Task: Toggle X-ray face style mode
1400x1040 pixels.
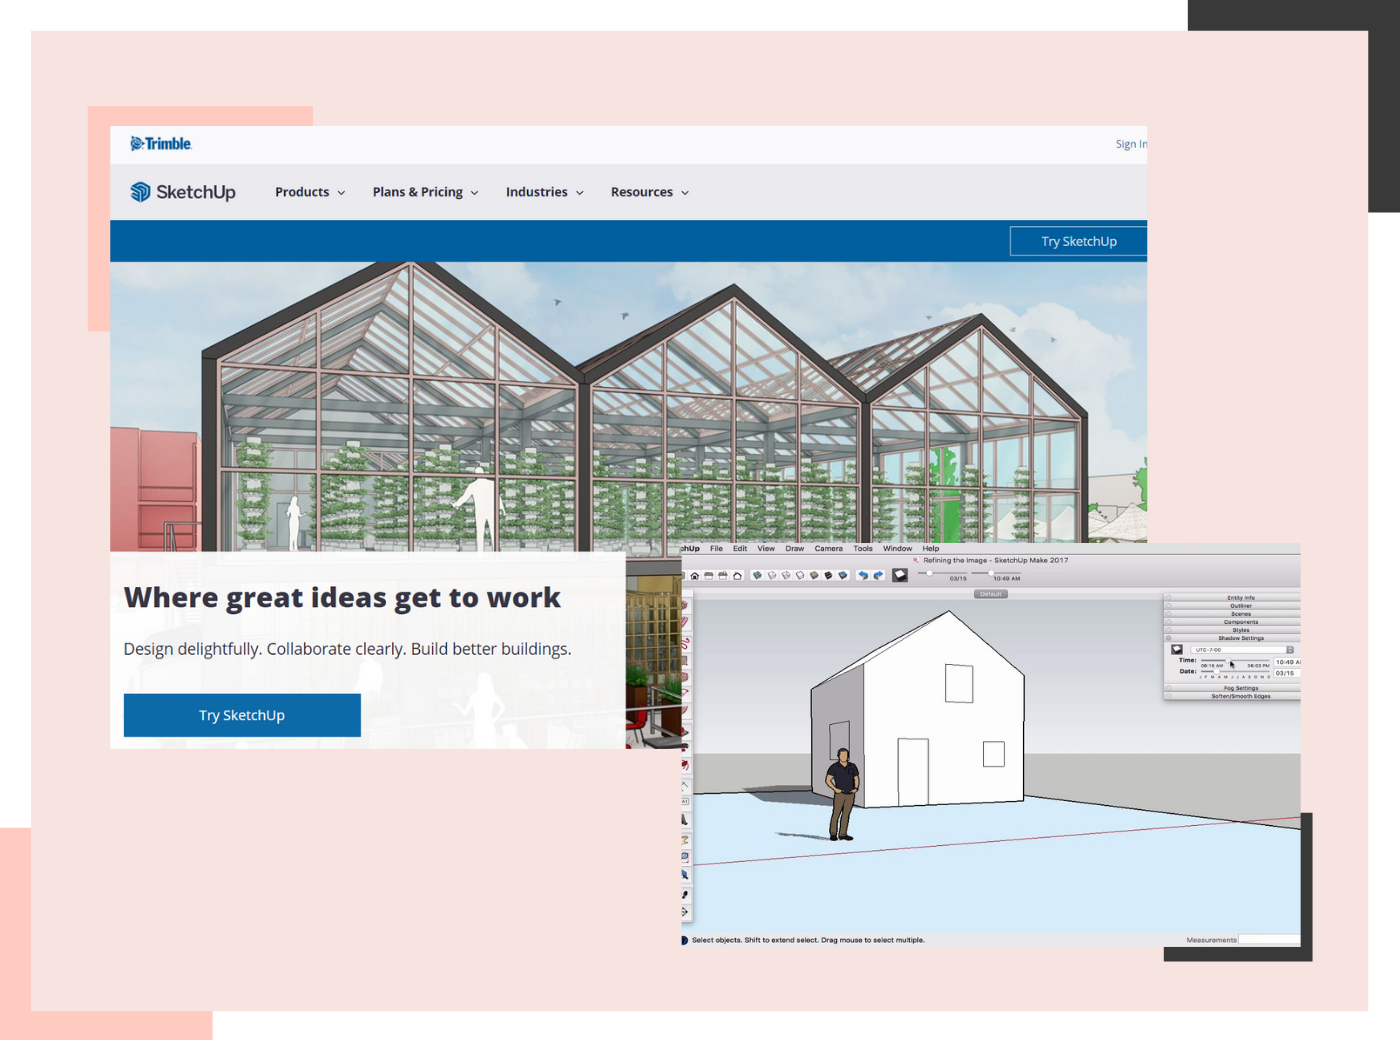Action: point(755,576)
